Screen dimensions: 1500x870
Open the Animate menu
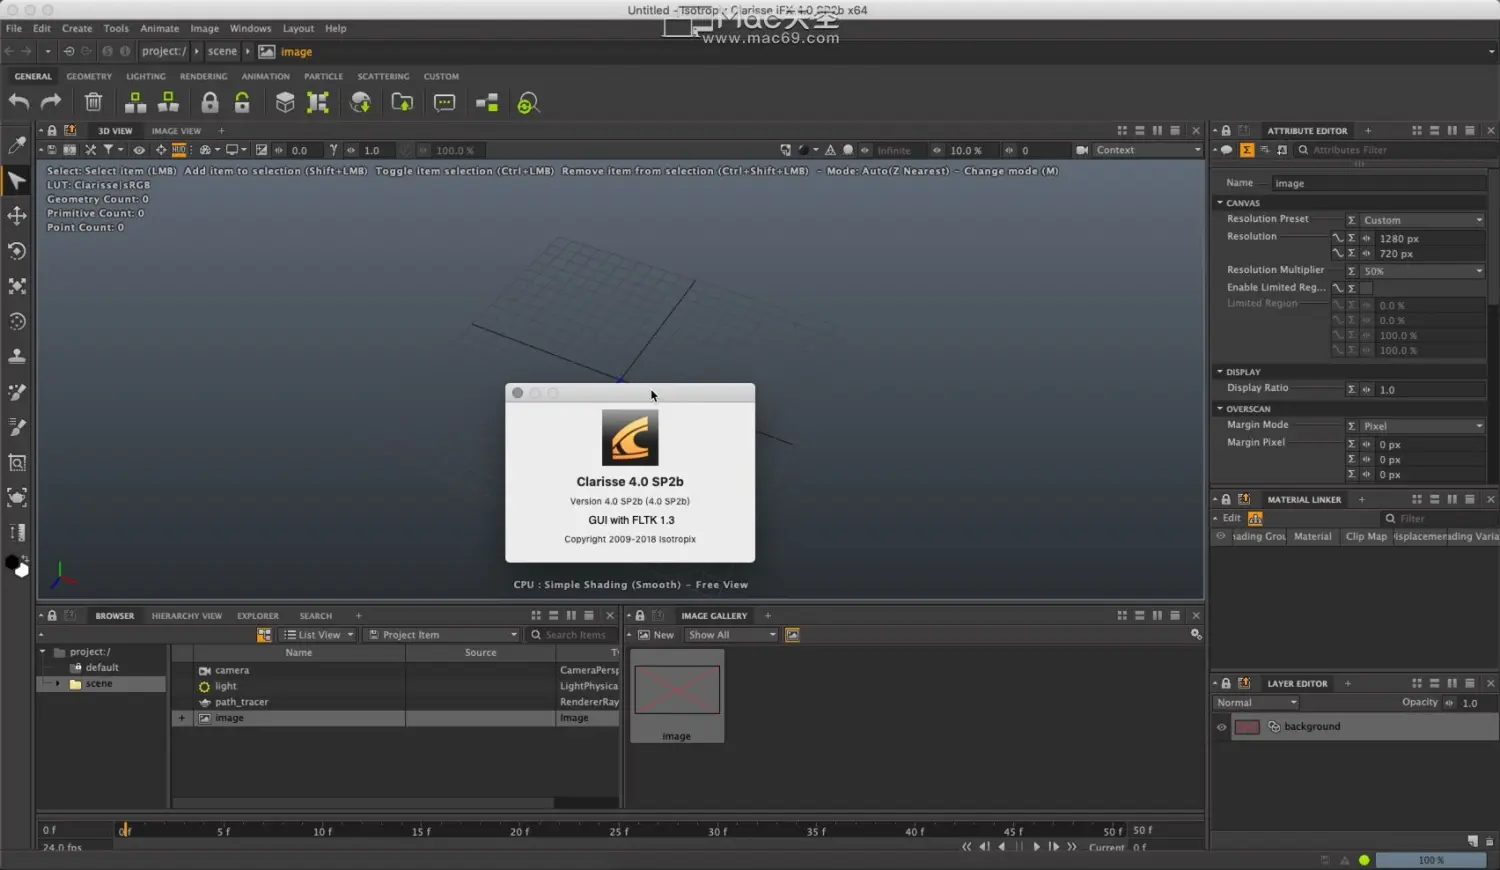(159, 28)
